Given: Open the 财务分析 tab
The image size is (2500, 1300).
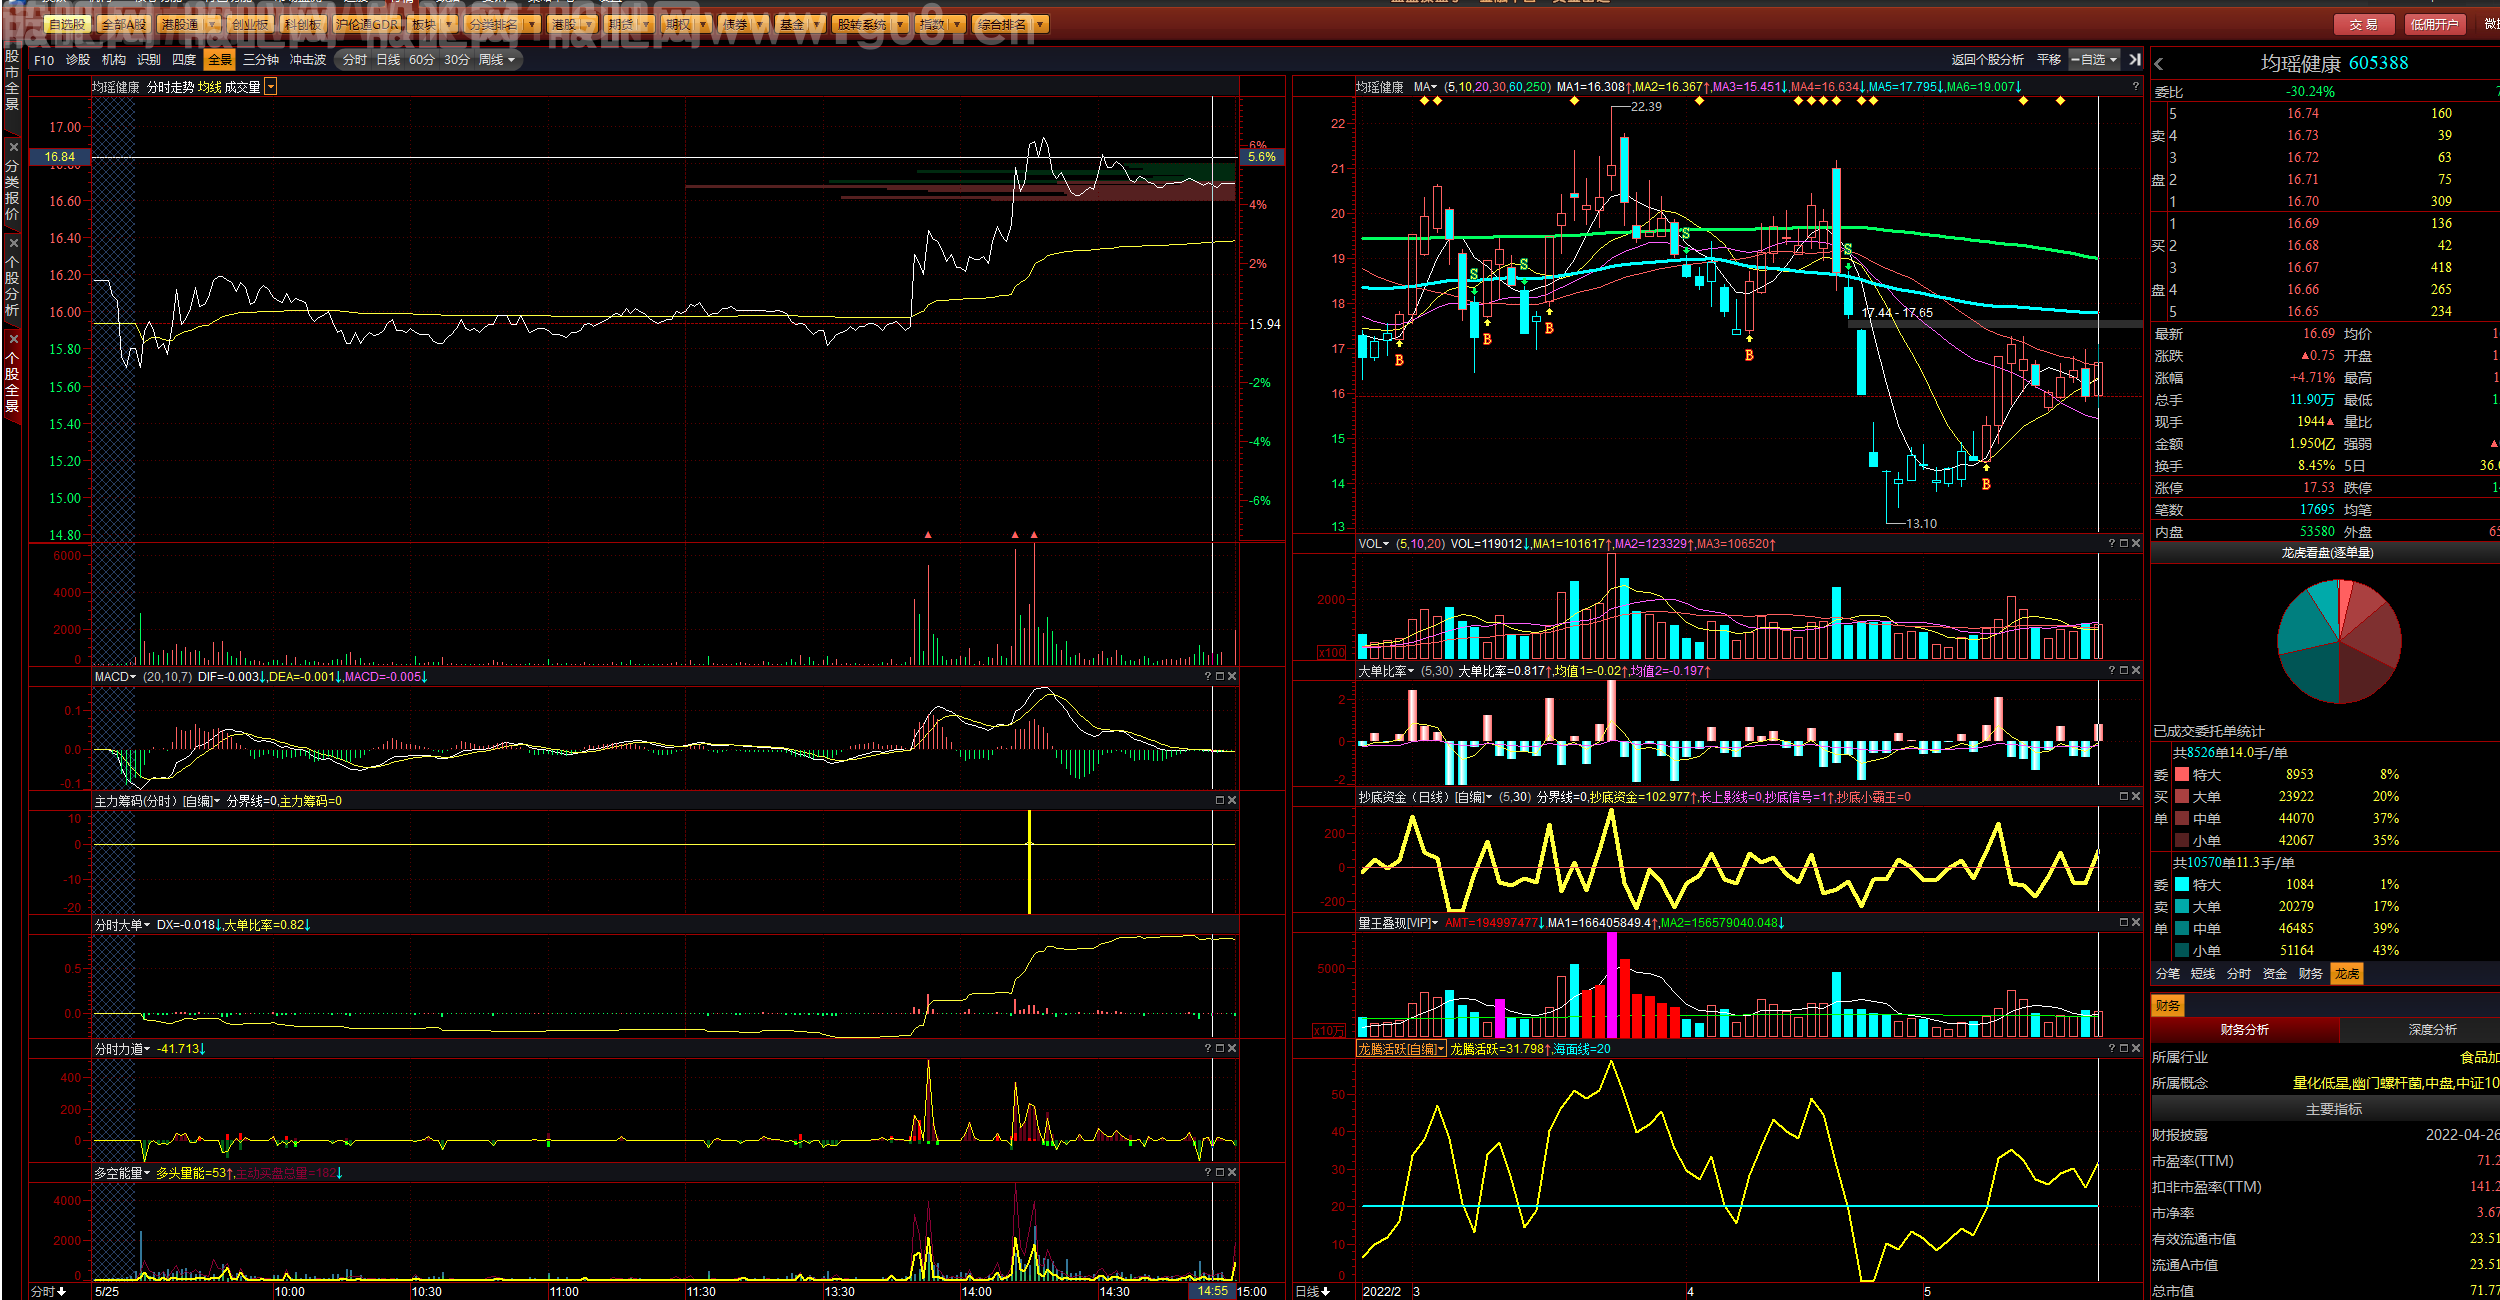Looking at the screenshot, I should coord(2245,1029).
